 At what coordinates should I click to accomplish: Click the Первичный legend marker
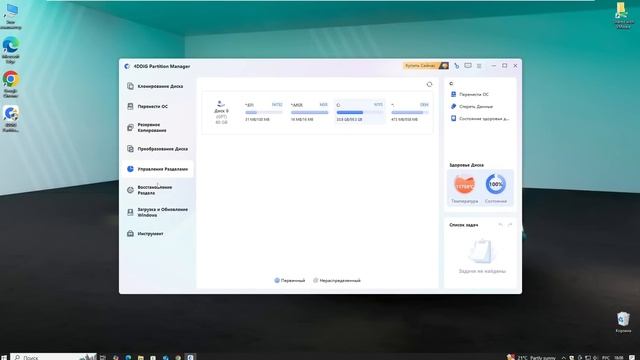point(277,280)
